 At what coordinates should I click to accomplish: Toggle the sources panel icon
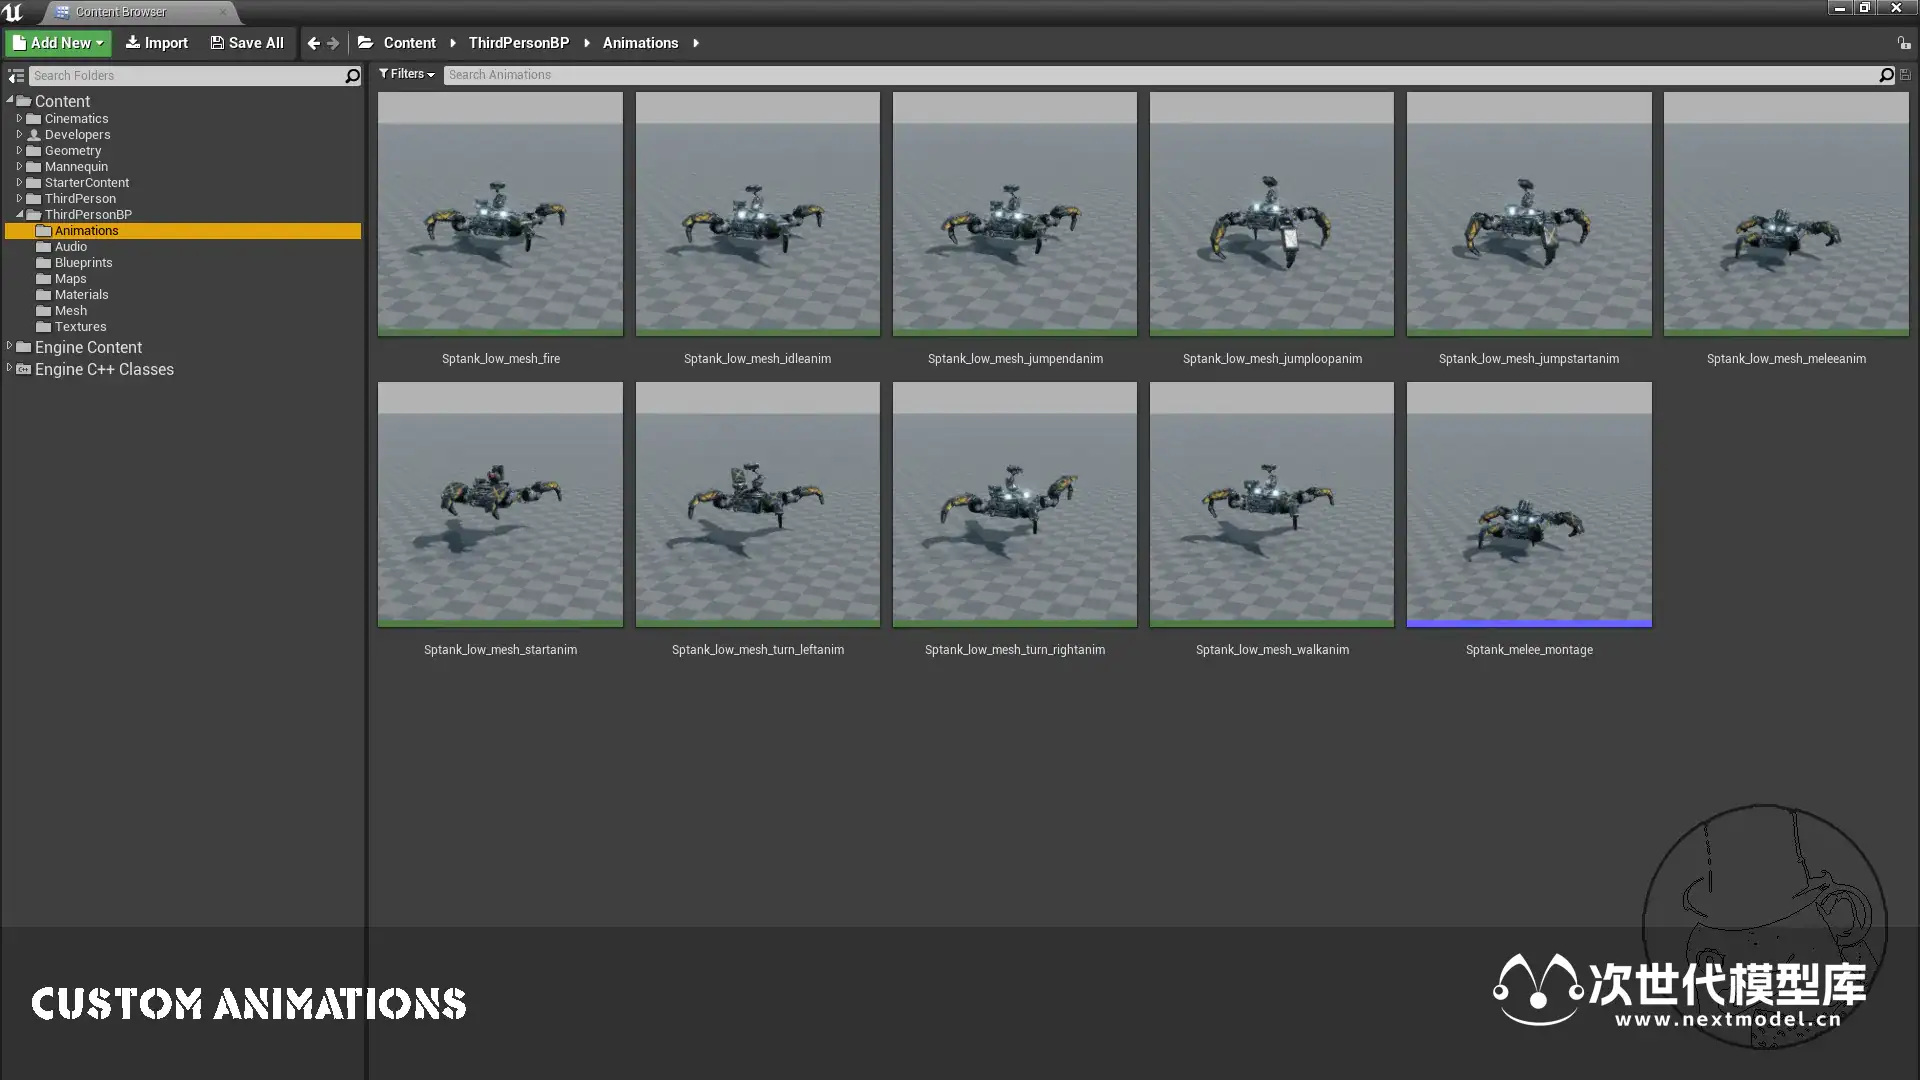16,76
